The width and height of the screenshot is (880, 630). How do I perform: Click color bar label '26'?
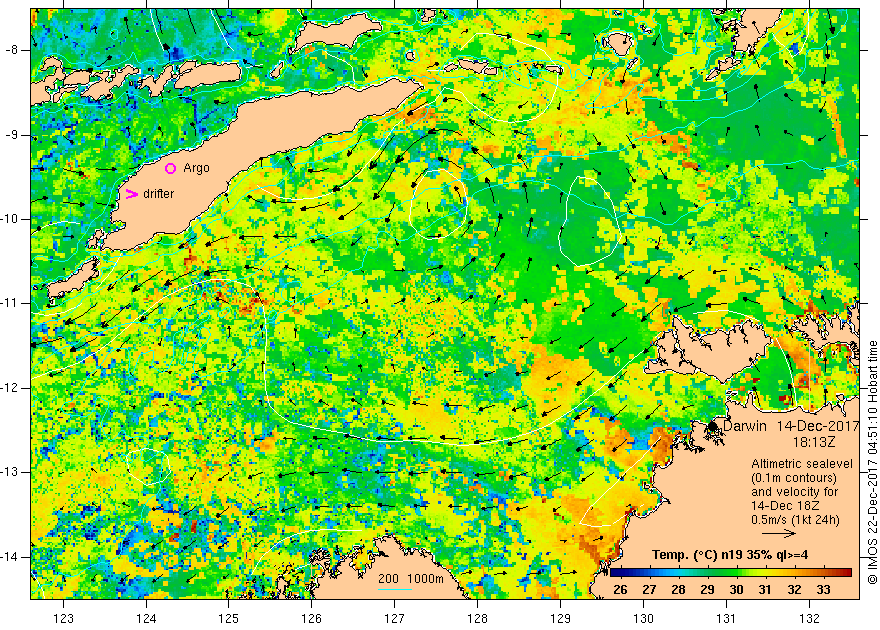[x=620, y=590]
